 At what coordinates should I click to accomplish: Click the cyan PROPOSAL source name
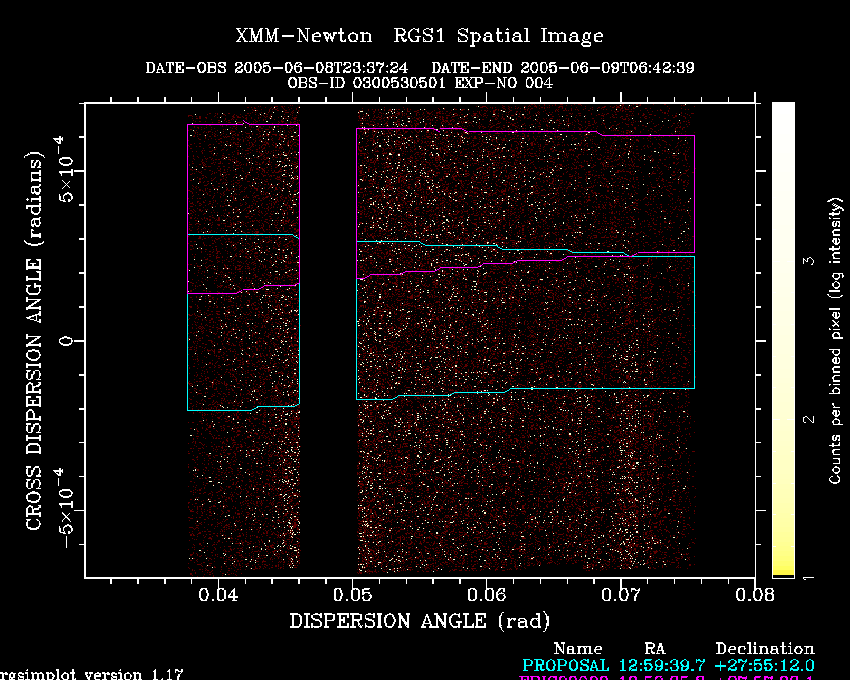click(565, 665)
